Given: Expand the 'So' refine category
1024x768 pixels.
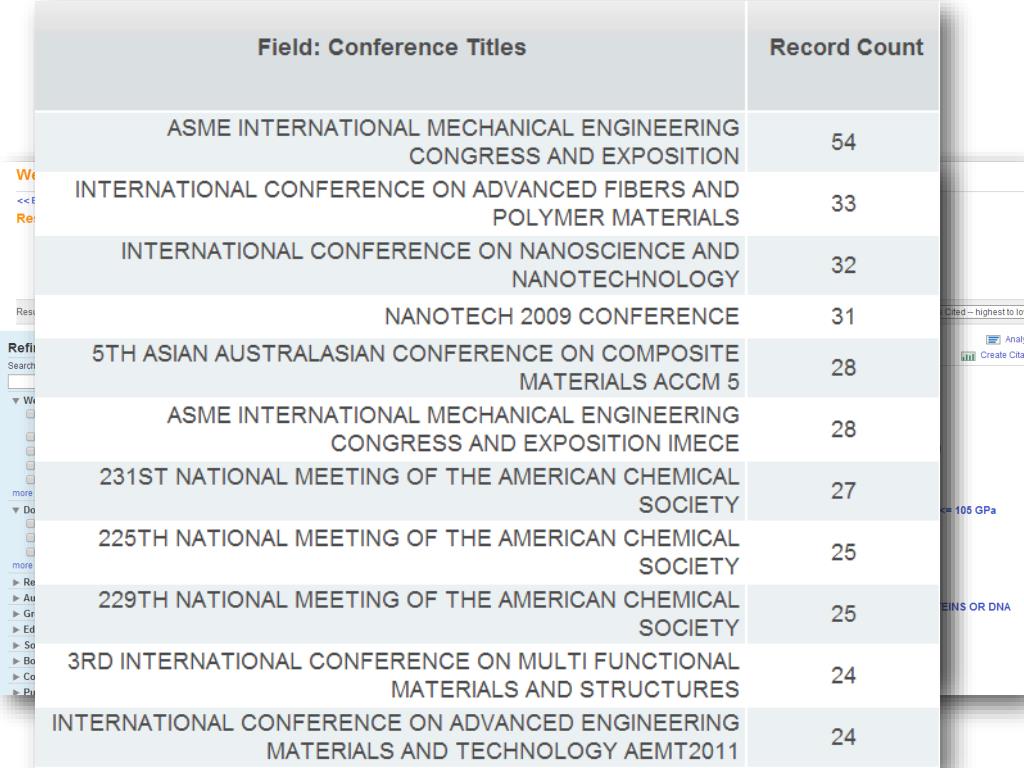Looking at the screenshot, I should pos(16,645).
